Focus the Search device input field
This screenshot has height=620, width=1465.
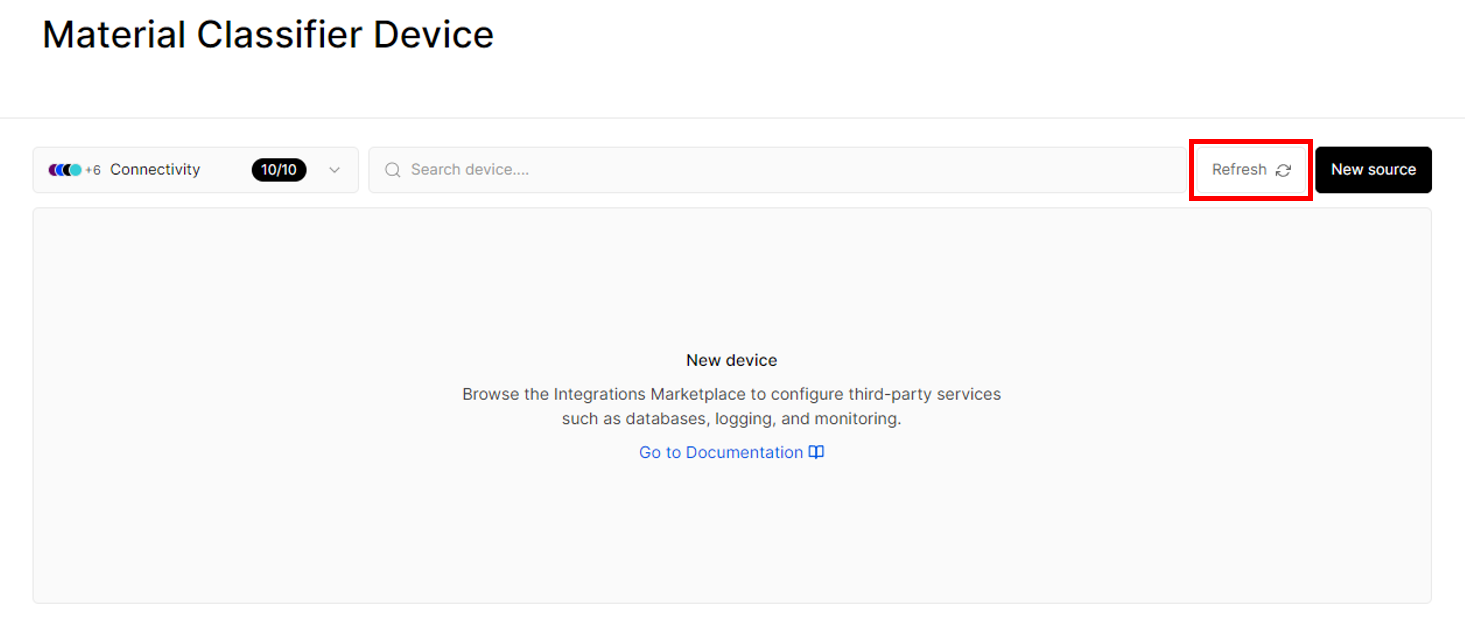coord(778,170)
